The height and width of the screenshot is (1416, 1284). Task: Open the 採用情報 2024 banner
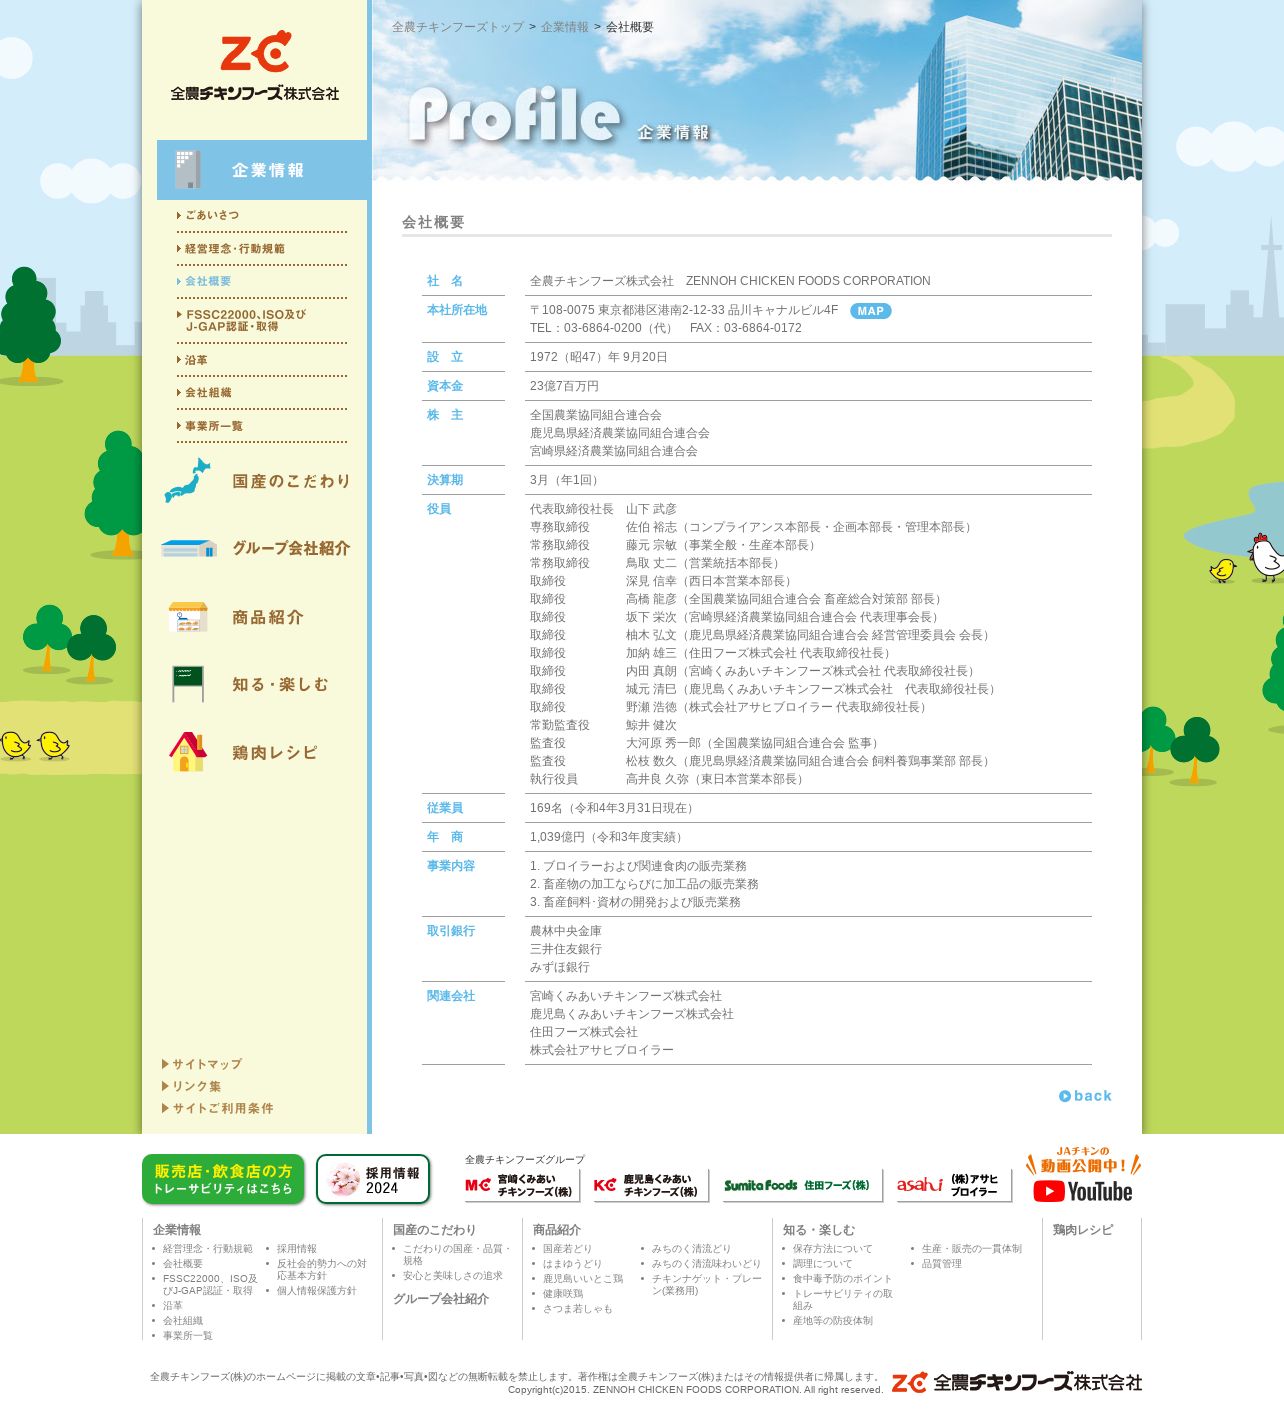373,1180
